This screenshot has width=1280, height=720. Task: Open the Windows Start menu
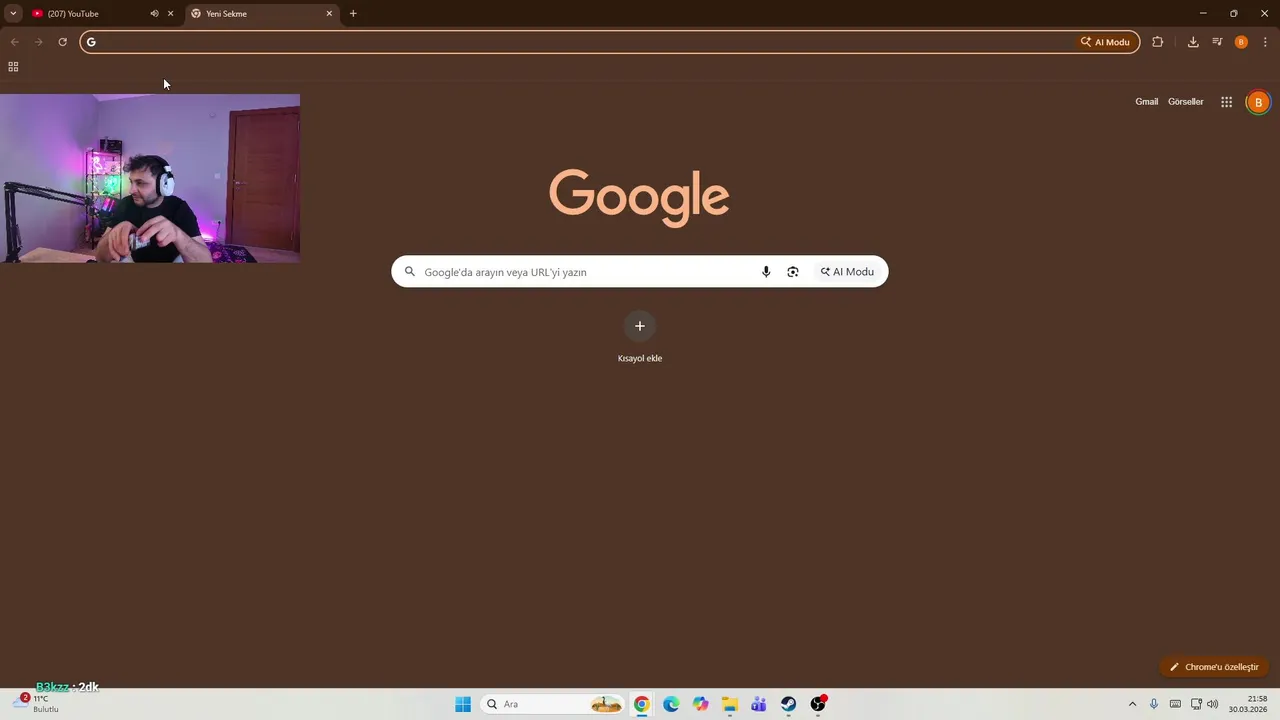463,704
